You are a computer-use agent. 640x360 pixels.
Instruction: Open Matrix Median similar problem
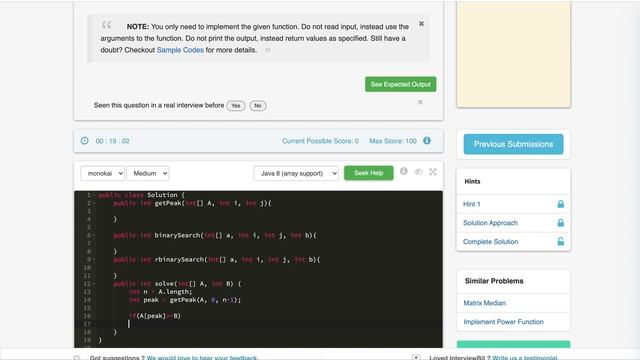[x=484, y=303]
